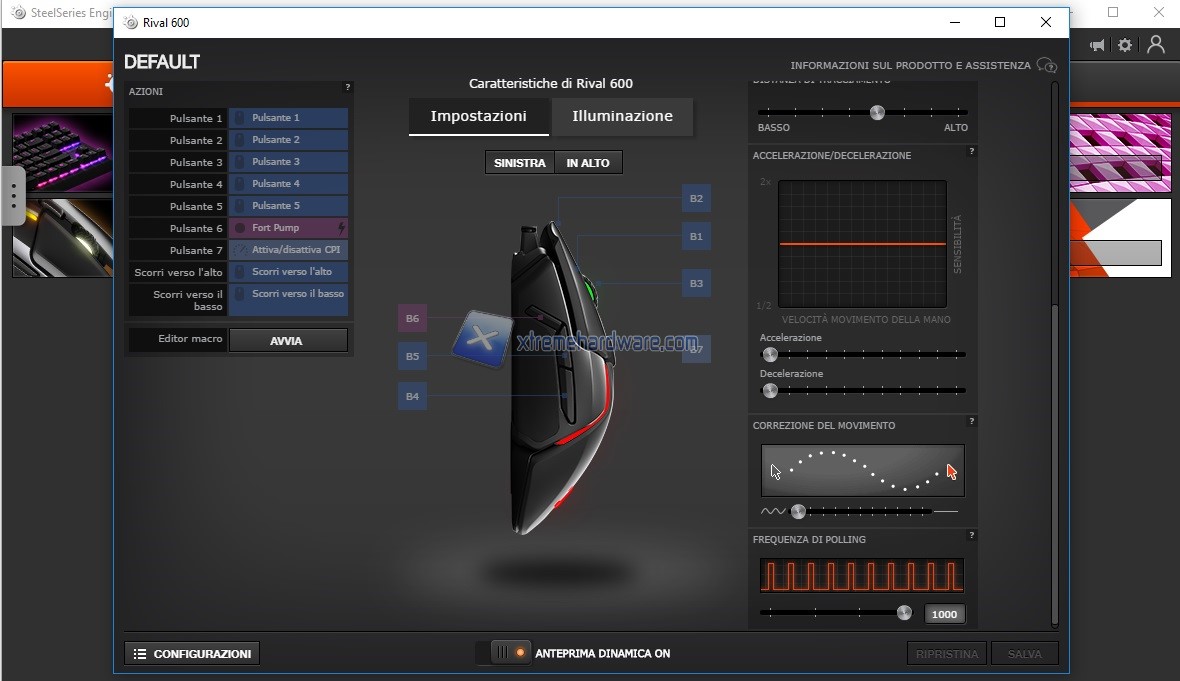Click the B2 button label on mouse diagram
The width and height of the screenshot is (1180, 681).
click(x=696, y=199)
